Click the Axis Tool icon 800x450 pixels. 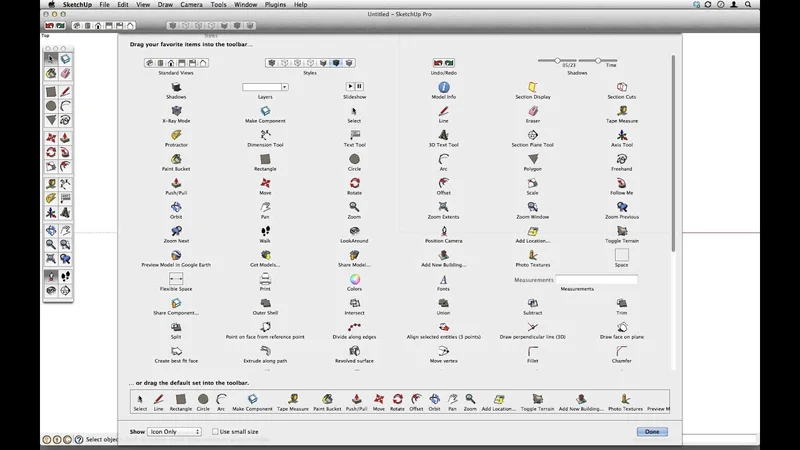(x=621, y=135)
